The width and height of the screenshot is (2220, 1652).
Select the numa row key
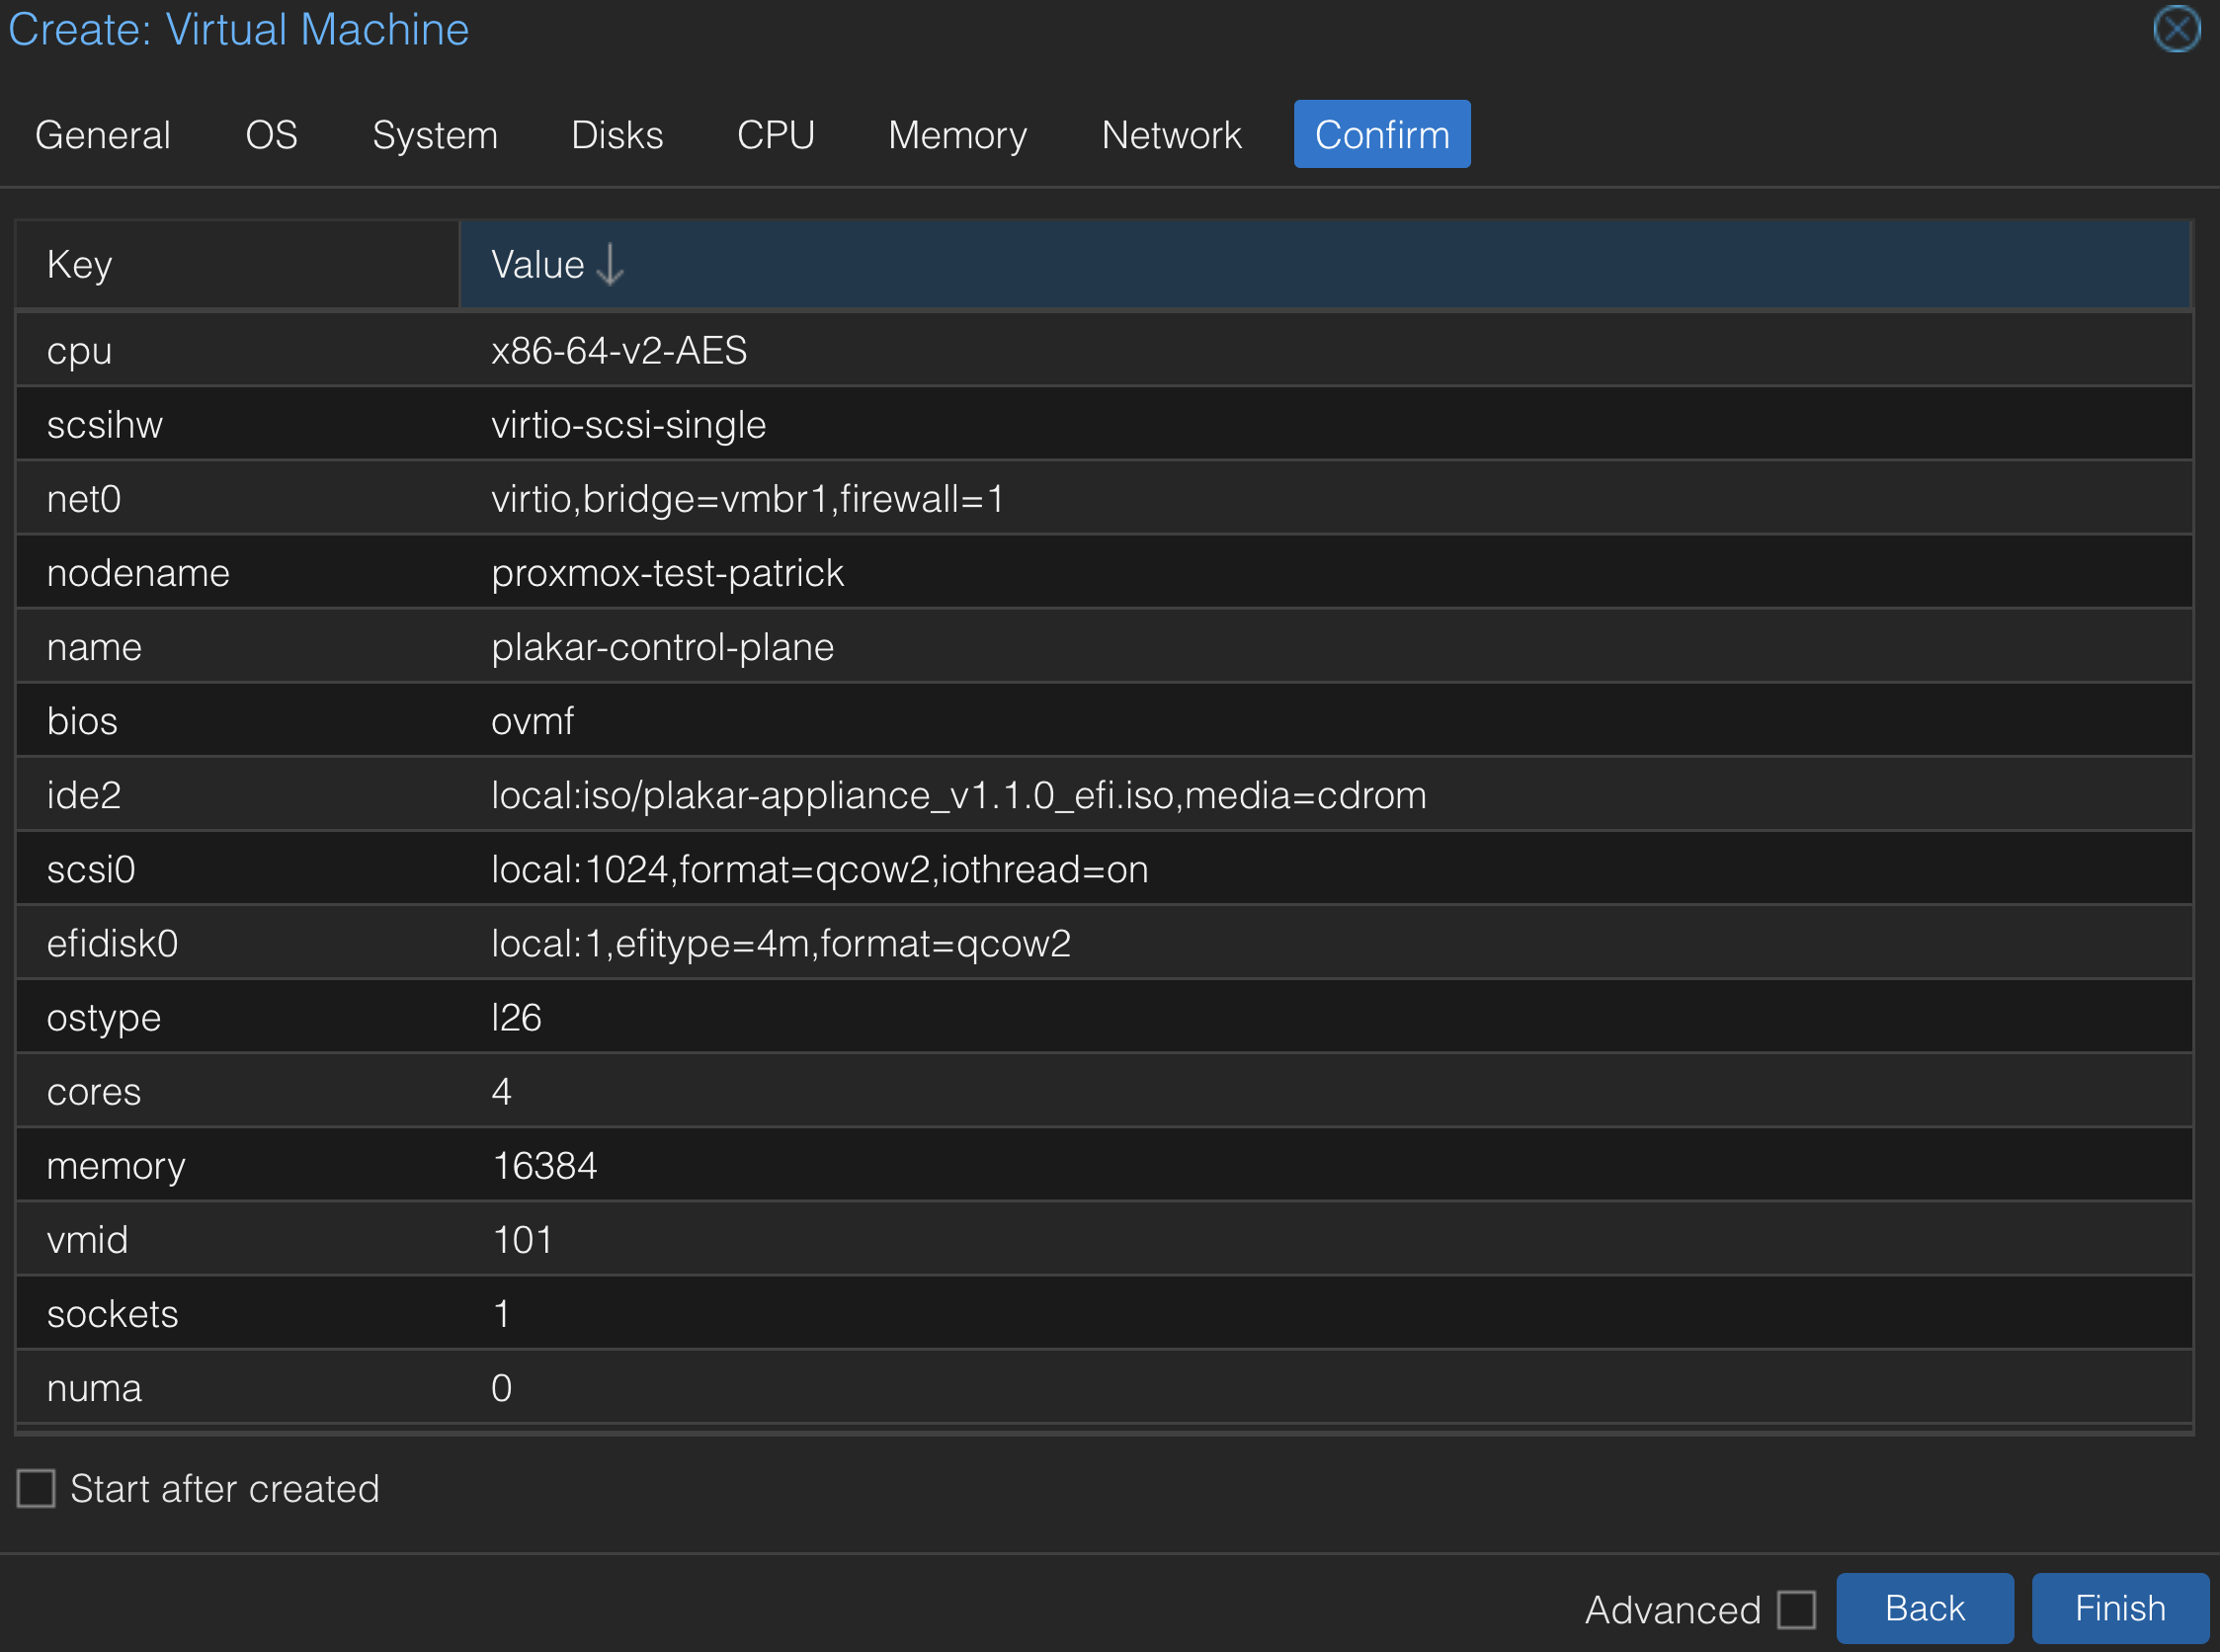point(95,1387)
